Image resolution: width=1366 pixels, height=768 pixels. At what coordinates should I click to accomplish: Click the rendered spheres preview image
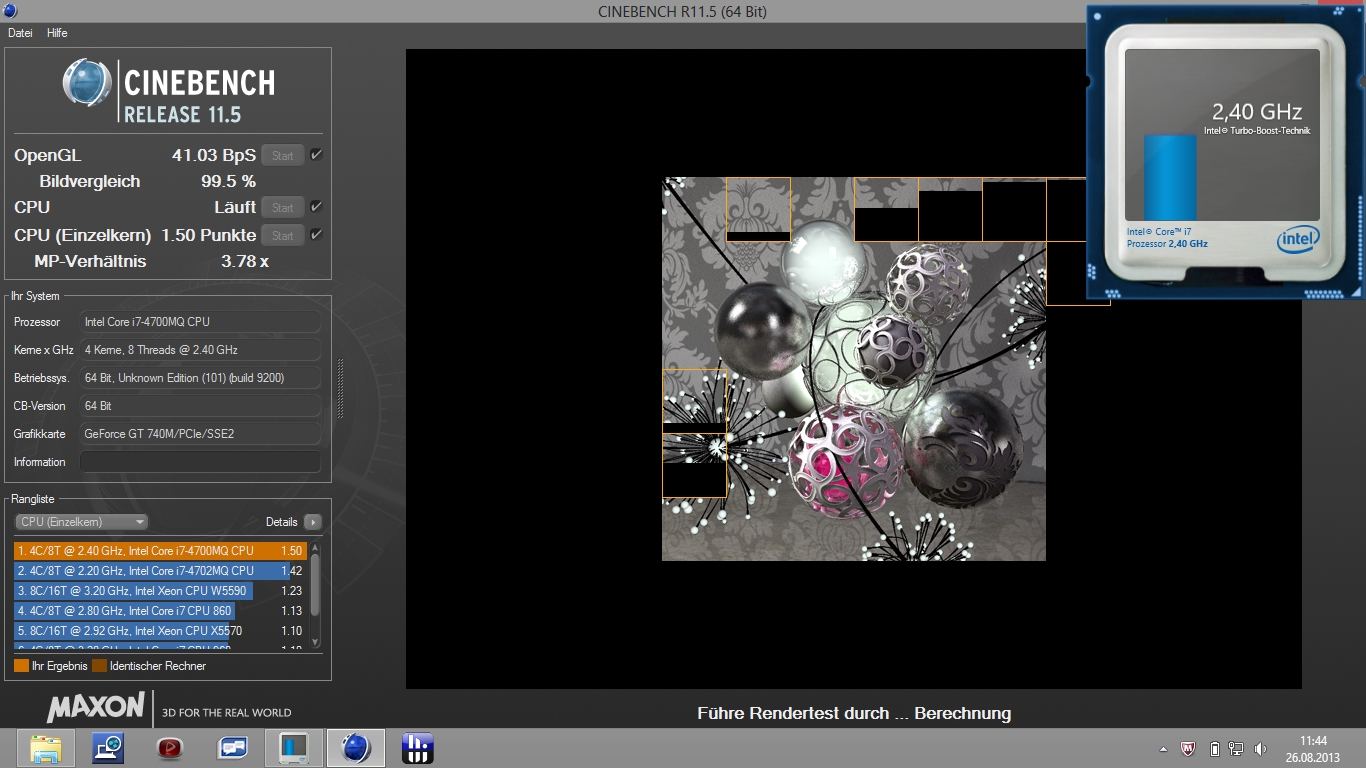click(854, 369)
